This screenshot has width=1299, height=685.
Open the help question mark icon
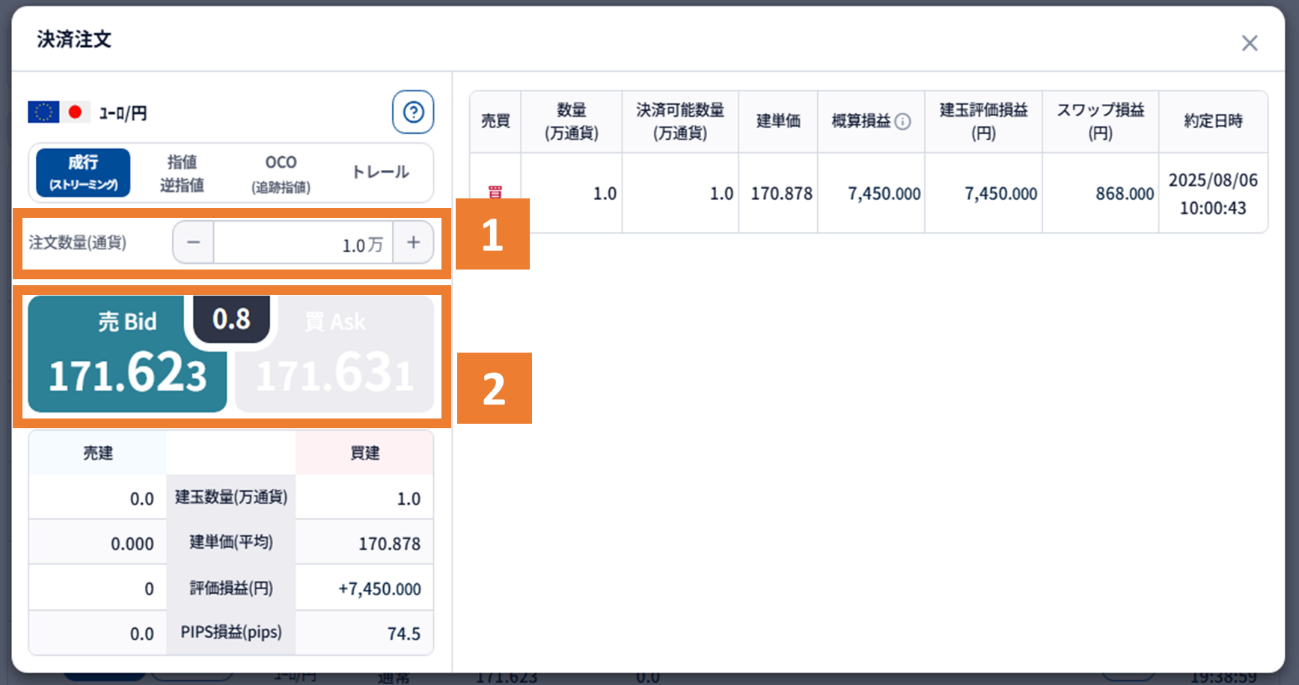pyautogui.click(x=413, y=112)
